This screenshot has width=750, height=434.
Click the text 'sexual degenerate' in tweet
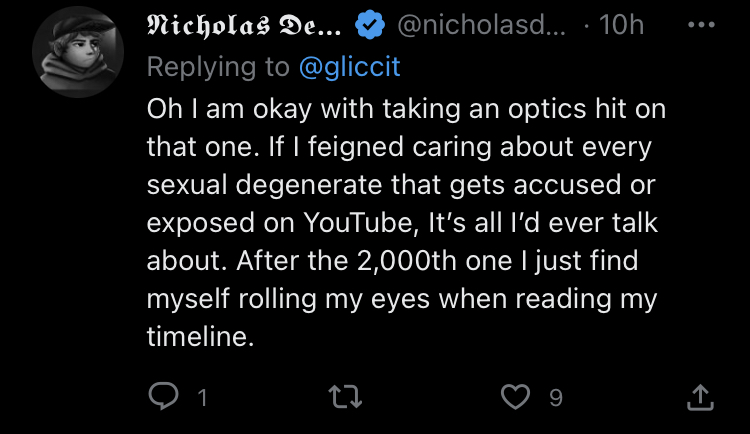pyautogui.click(x=265, y=185)
